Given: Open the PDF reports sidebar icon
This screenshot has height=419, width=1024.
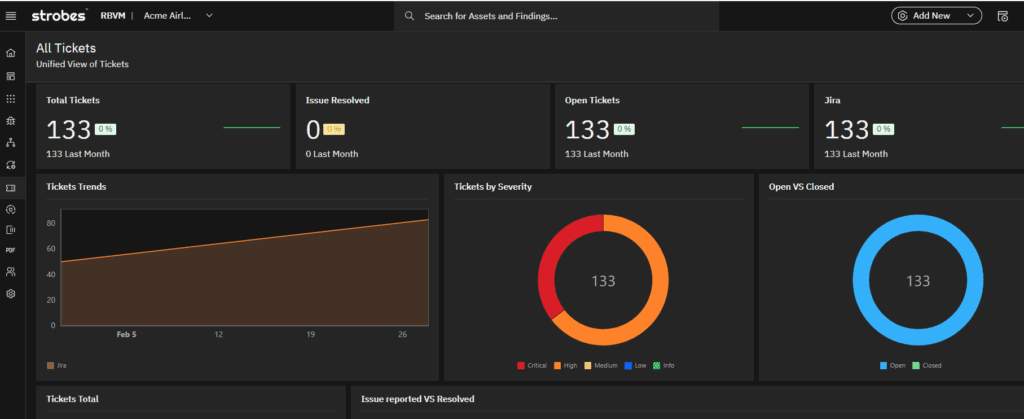Looking at the screenshot, I should [x=11, y=250].
